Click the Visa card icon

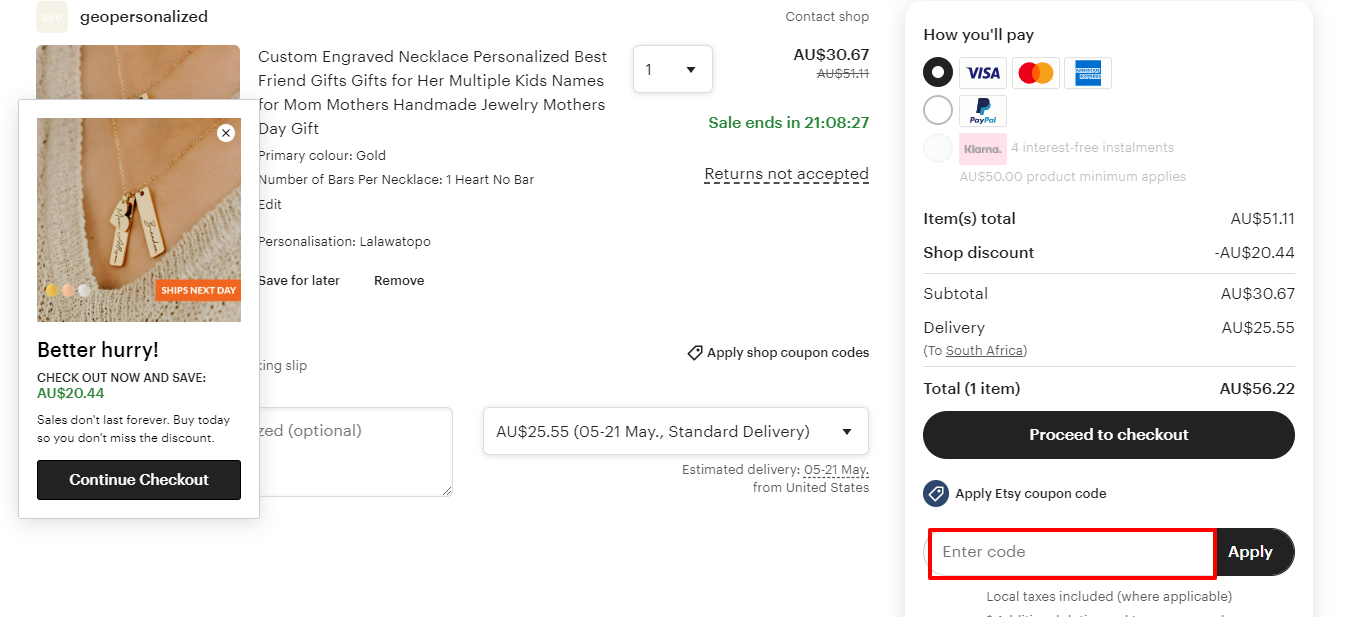coord(983,73)
